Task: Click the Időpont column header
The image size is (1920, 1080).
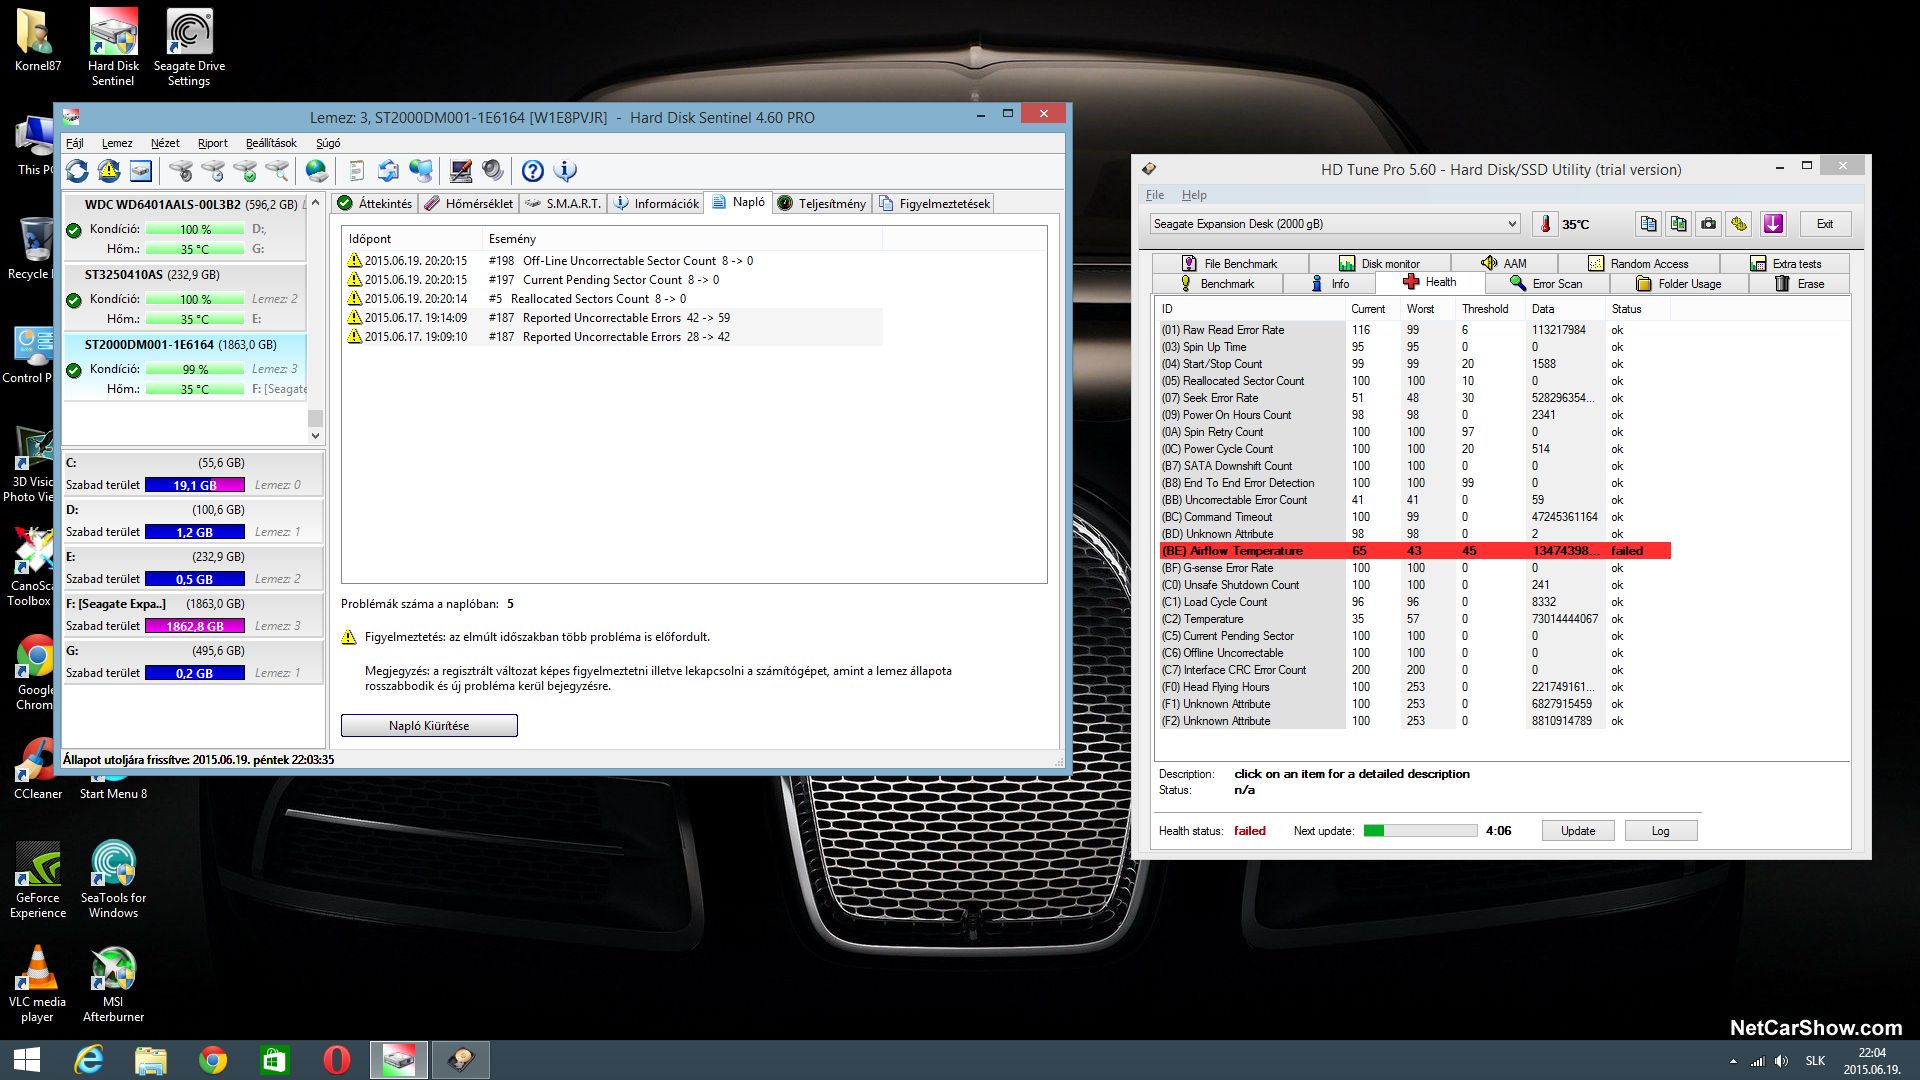Action: [x=411, y=239]
